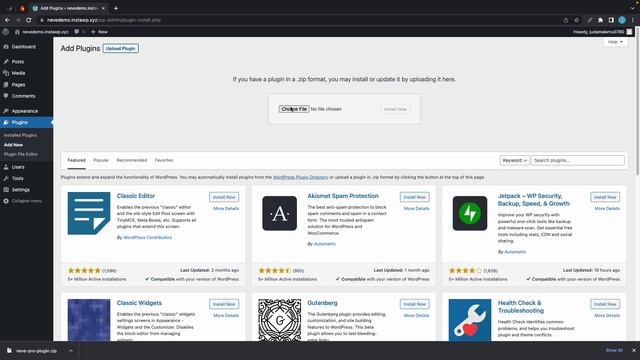This screenshot has width=640, height=360.
Task: Open the Posts menu icon
Action: [x=6, y=62]
